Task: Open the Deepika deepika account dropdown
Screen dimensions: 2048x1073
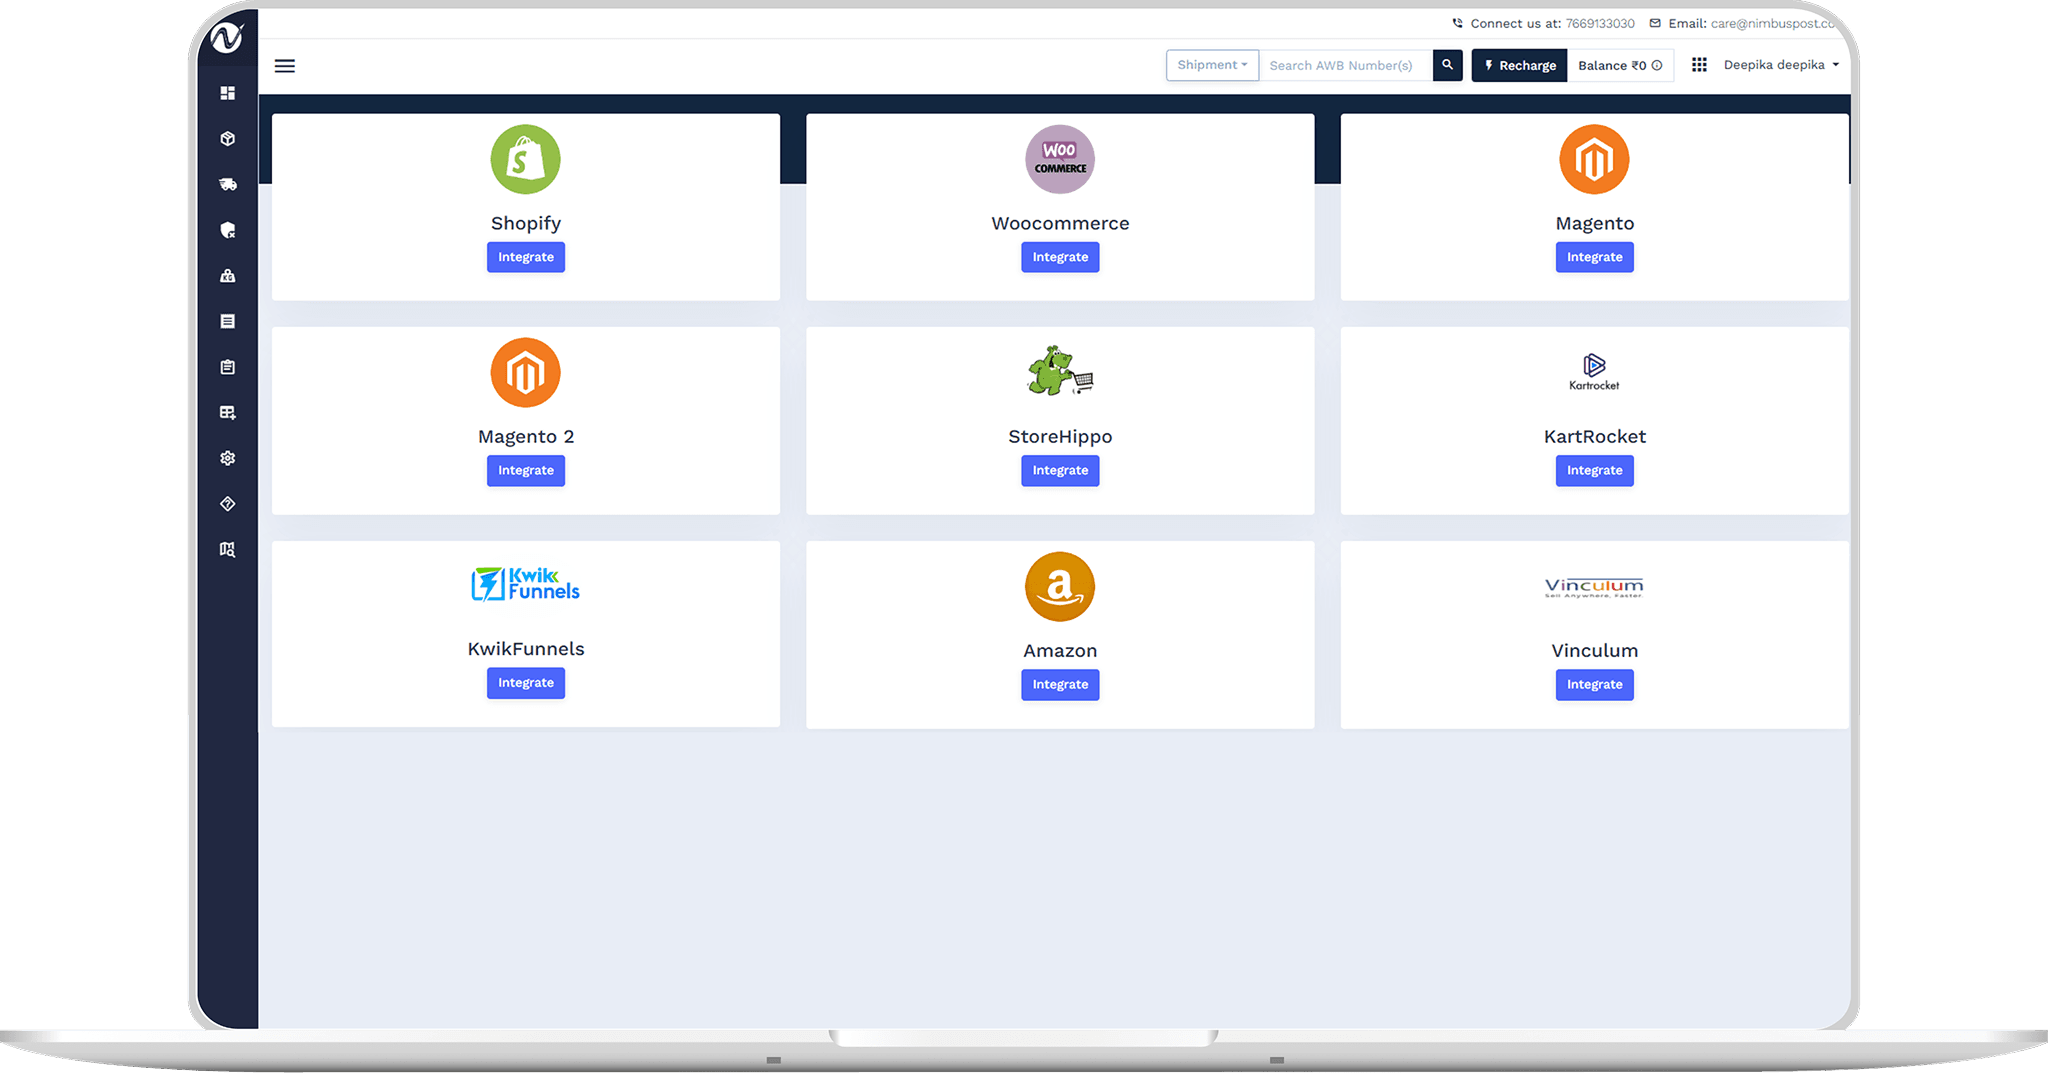Action: 1780,65
